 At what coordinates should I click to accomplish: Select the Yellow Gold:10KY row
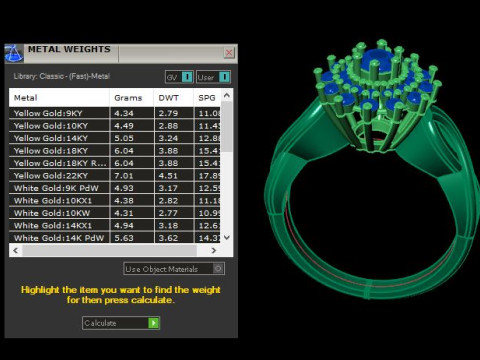point(115,126)
